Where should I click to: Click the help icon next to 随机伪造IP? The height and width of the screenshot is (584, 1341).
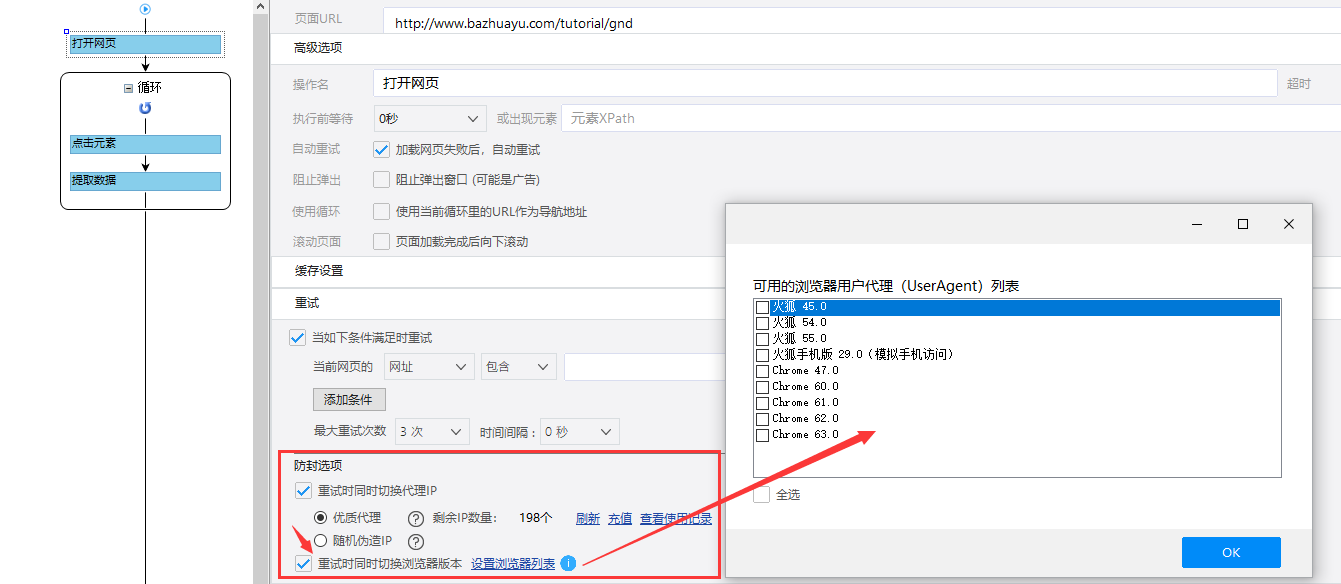(416, 541)
